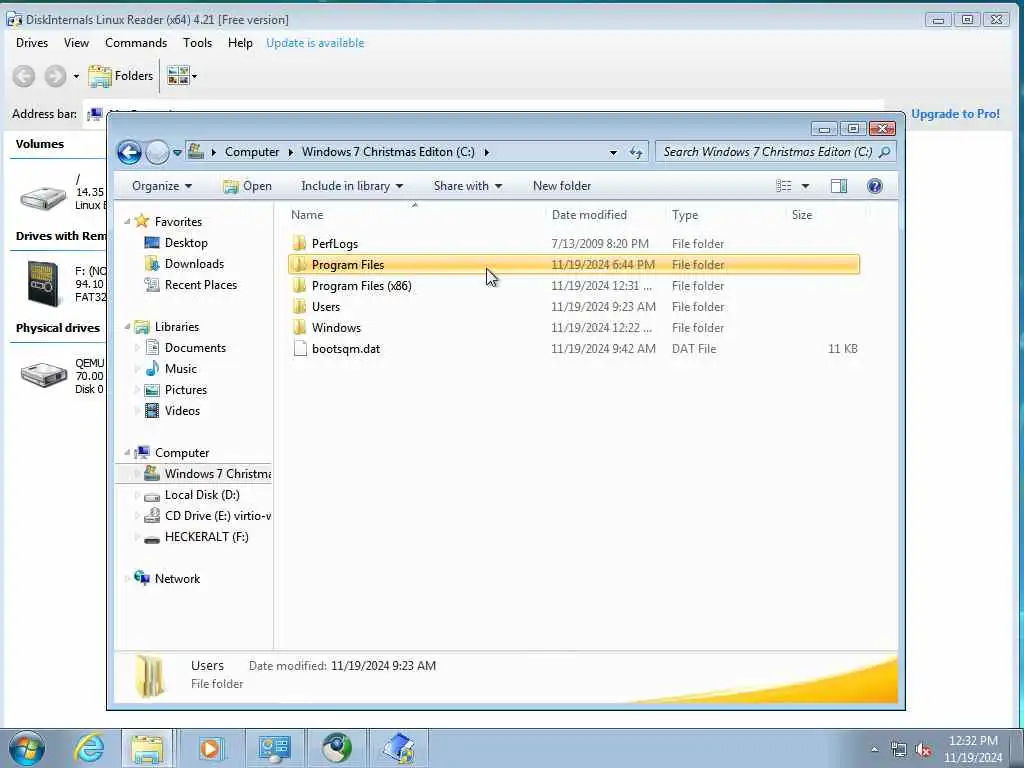Screen dimensions: 1024x768
Task: Select the Linux volume drive icon
Action: tap(43, 197)
